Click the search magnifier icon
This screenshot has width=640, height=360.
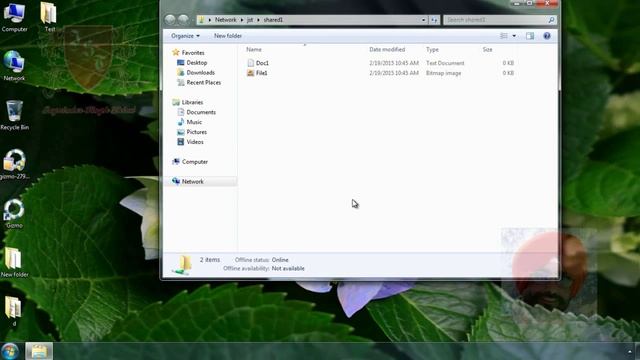(551, 20)
